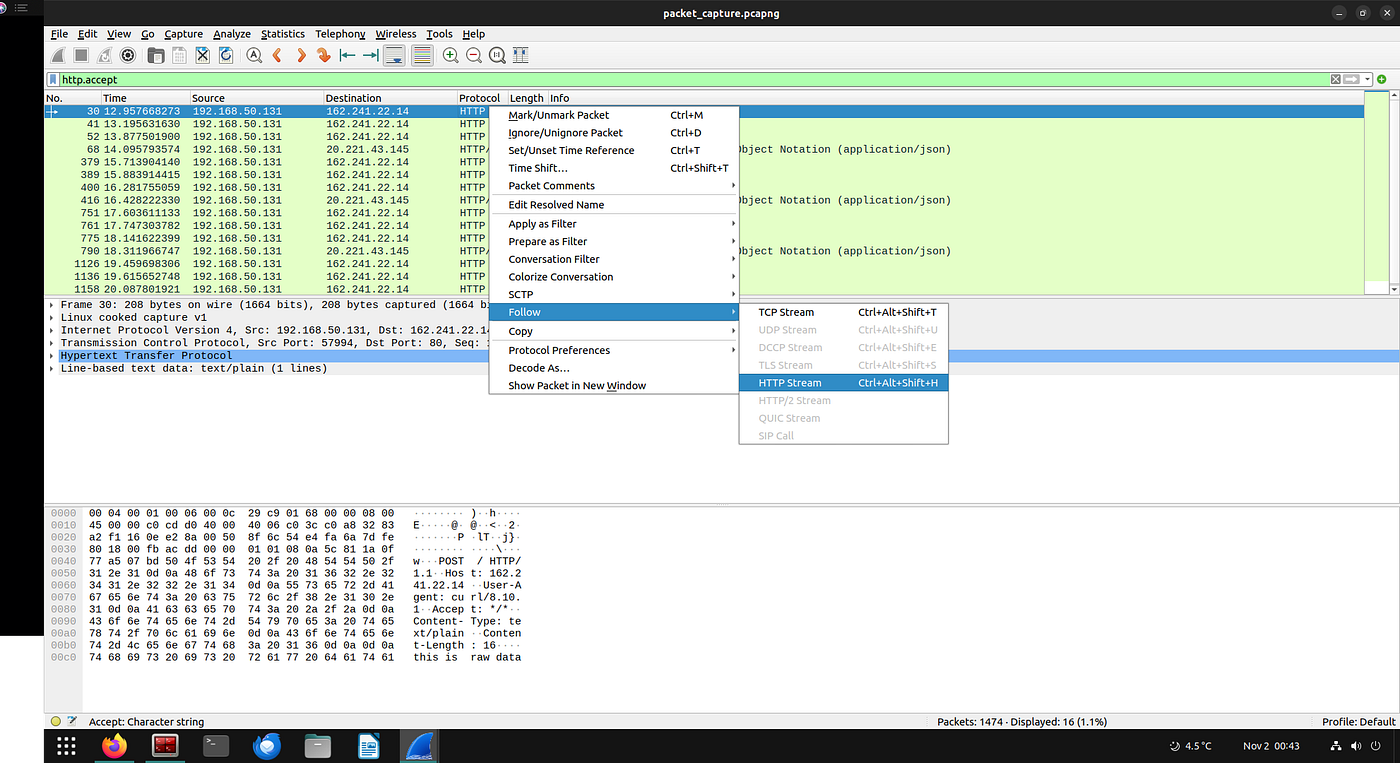The width and height of the screenshot is (1400, 763).
Task: Expand the Hypertext Transfer Protocol row
Action: click(x=52, y=355)
